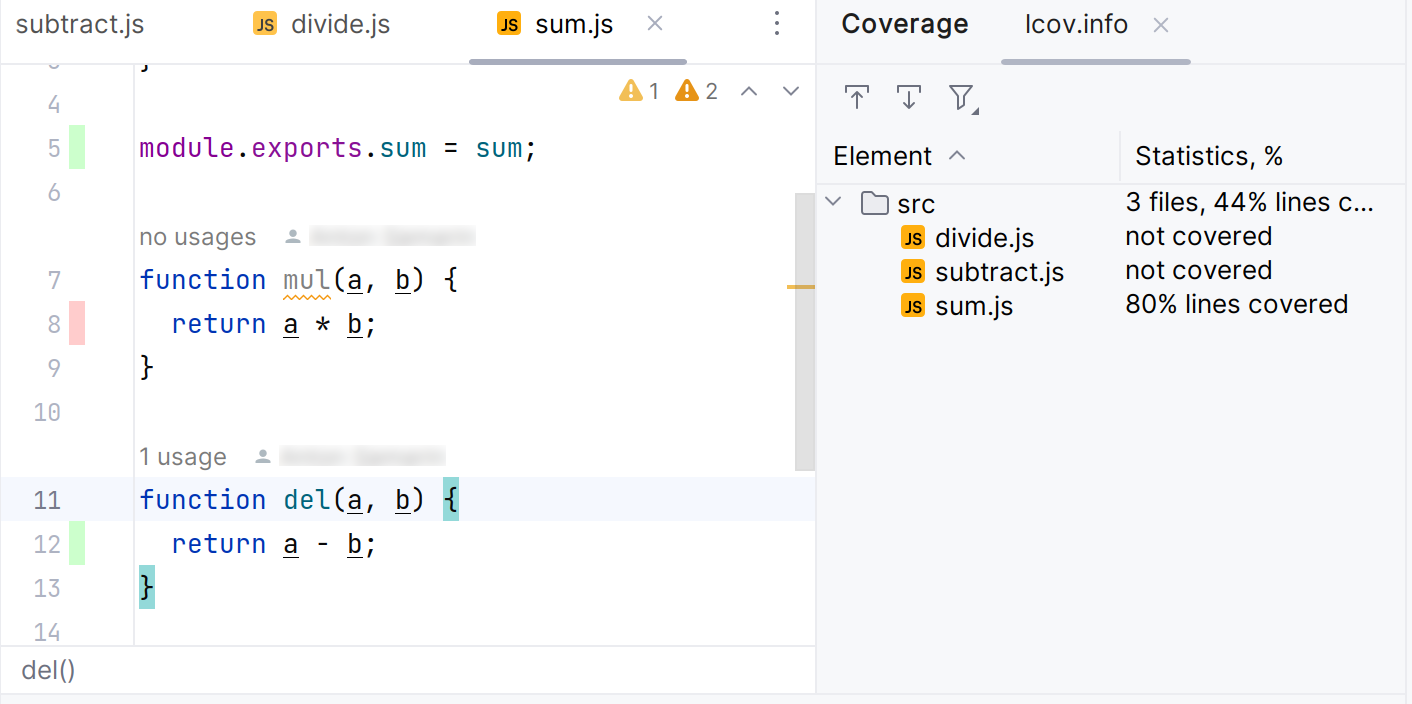Viewport: 1412px width, 704px height.
Task: Close the sum.js editor tab
Action: pyautogui.click(x=654, y=23)
